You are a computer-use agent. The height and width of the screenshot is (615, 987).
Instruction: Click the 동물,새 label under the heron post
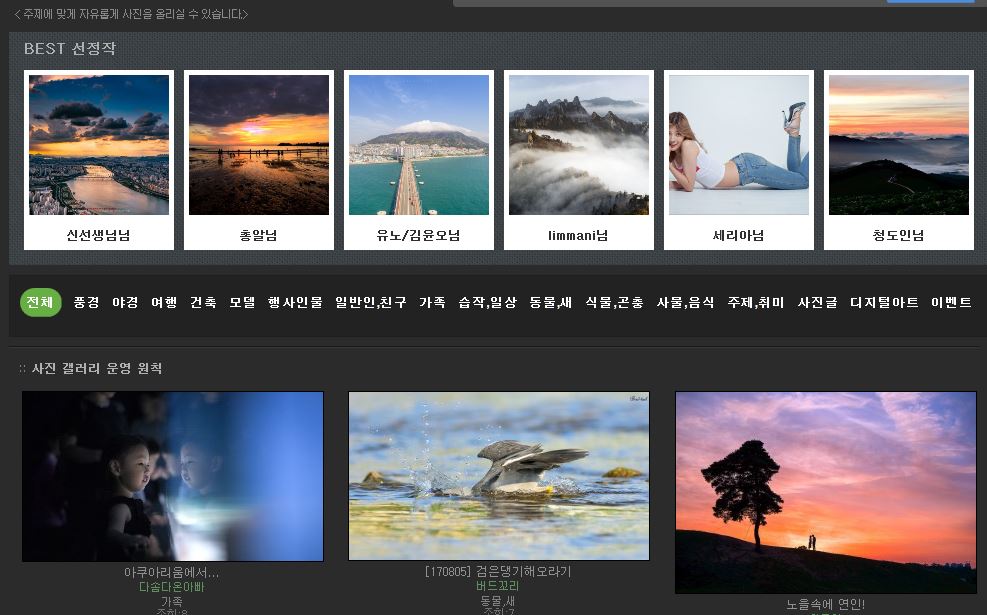(498, 601)
